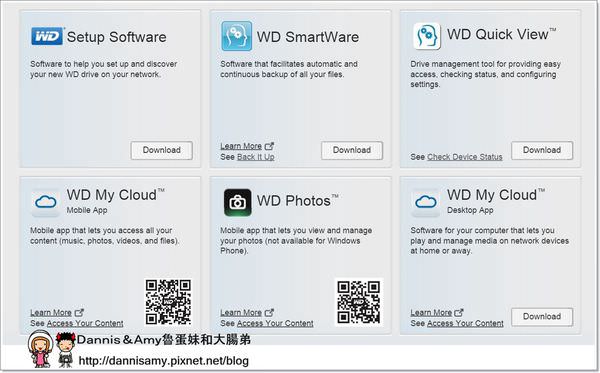Click the WD SmartWare gears-head icon
Screen dimensions: 600x373
click(236, 36)
